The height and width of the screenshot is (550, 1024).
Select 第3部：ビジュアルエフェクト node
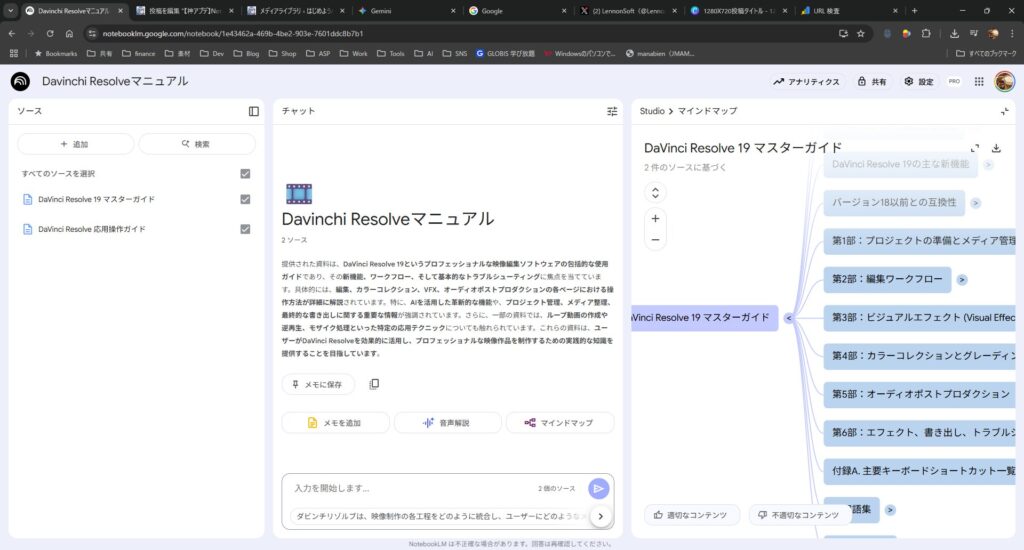[920, 317]
